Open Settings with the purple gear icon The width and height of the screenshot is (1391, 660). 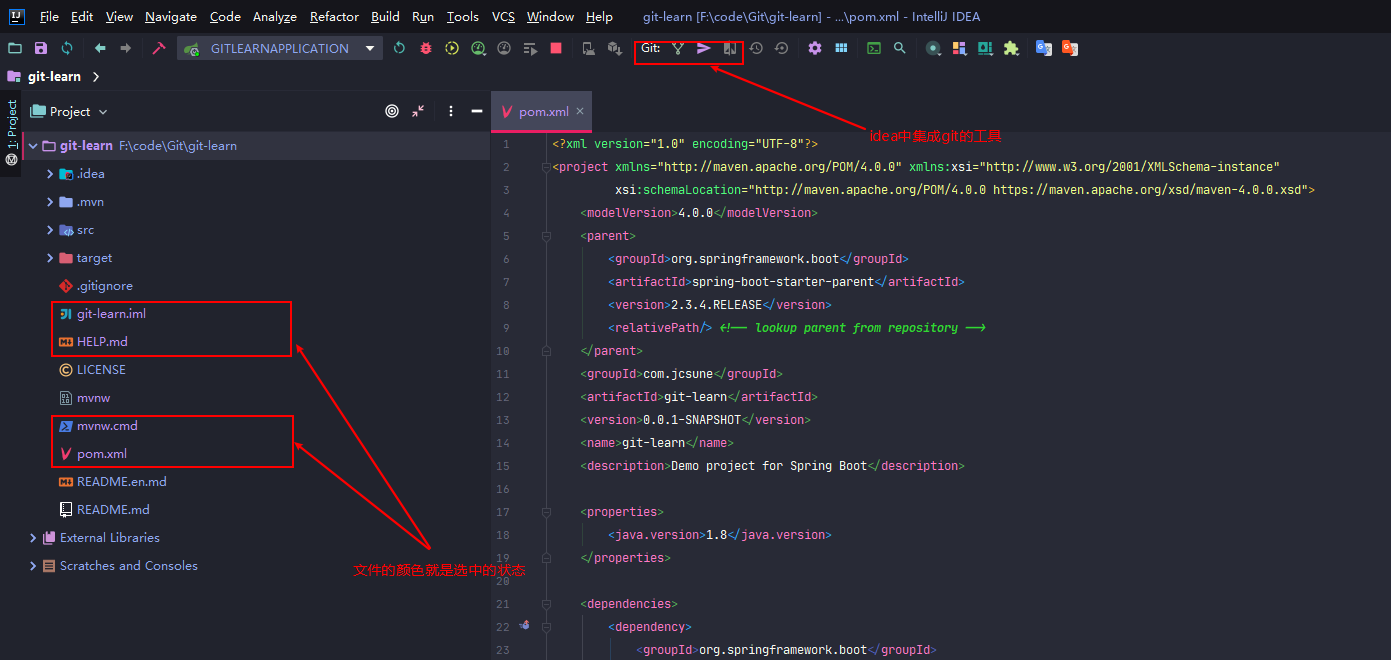(x=815, y=48)
